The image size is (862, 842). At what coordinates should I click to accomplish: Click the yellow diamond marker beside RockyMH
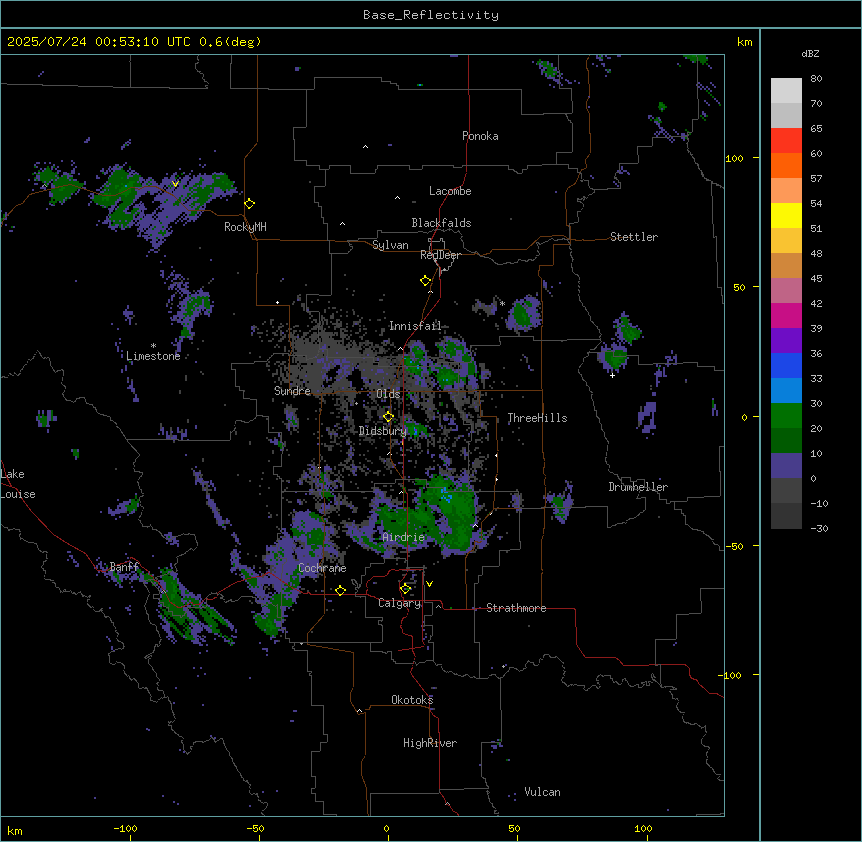coord(250,204)
